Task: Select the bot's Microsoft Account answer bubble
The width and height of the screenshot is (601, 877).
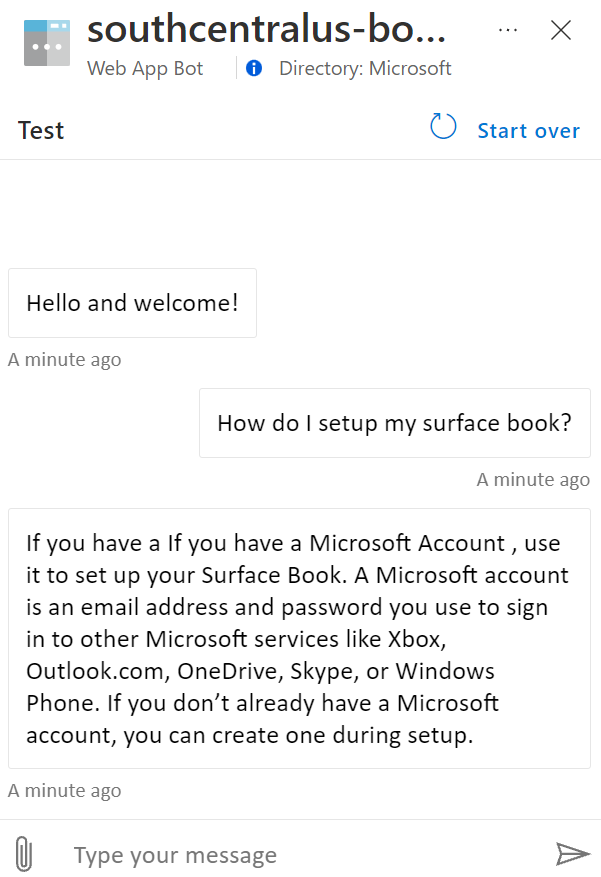Action: (x=298, y=638)
